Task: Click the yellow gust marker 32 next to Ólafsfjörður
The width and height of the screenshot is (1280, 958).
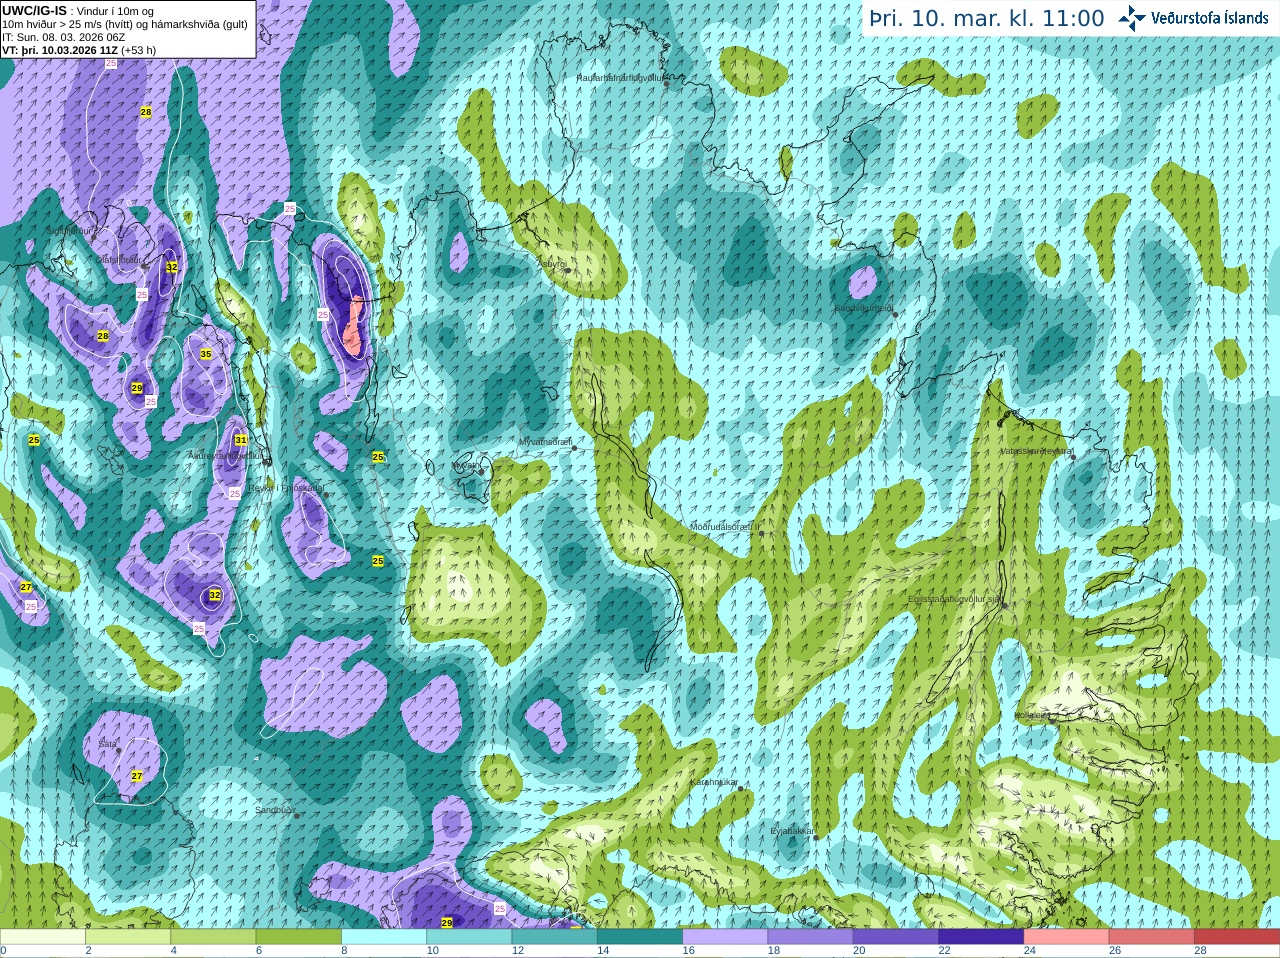Action: click(172, 267)
